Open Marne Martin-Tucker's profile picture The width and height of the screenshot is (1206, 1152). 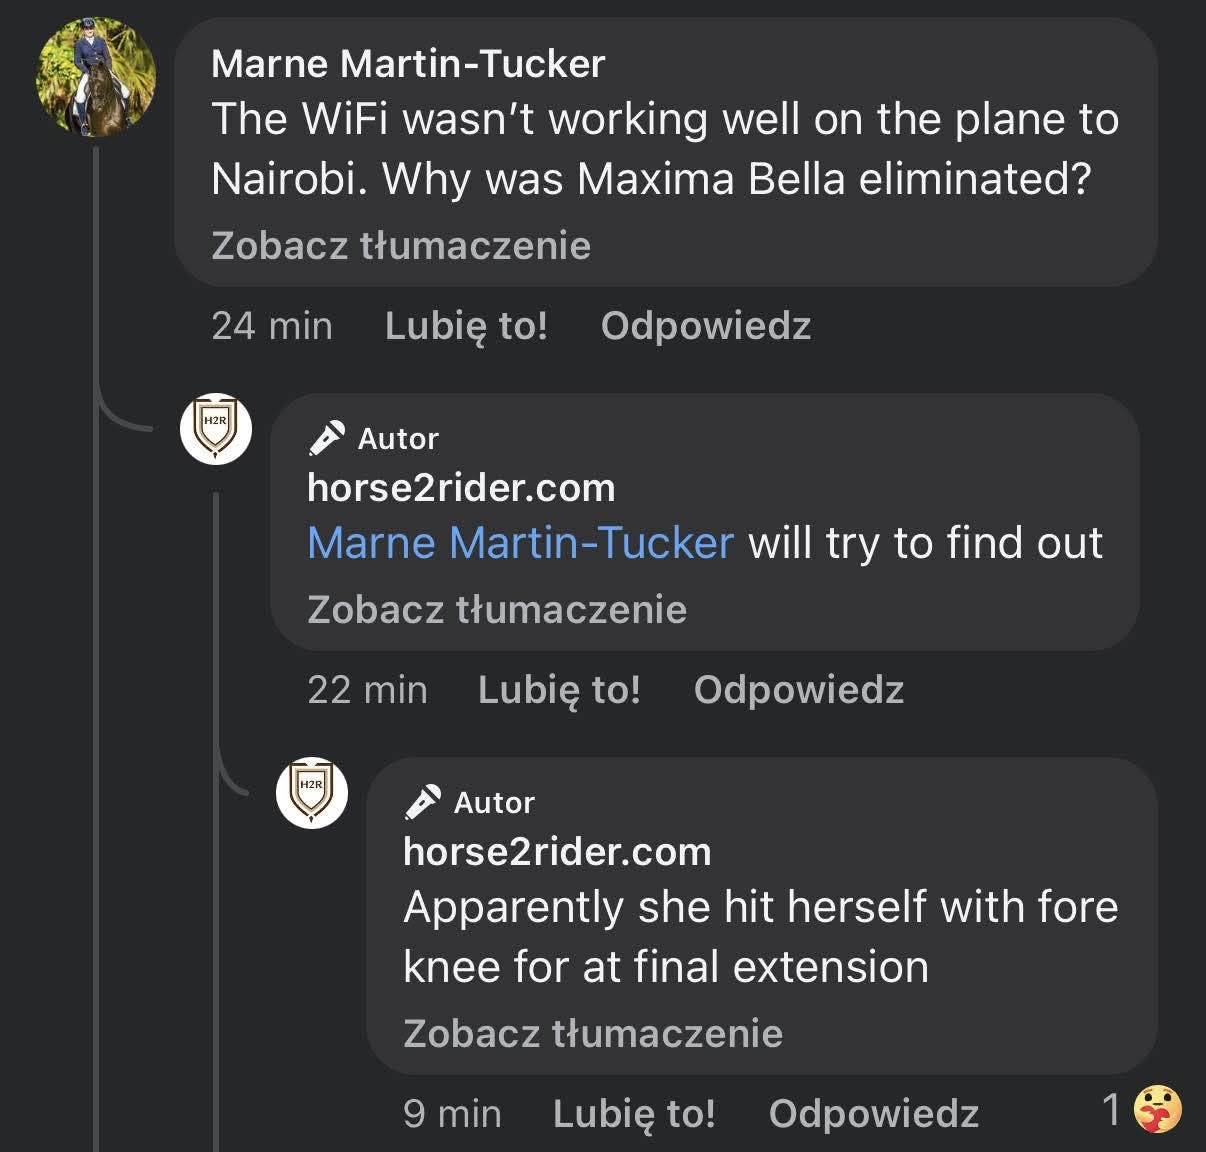coord(96,77)
